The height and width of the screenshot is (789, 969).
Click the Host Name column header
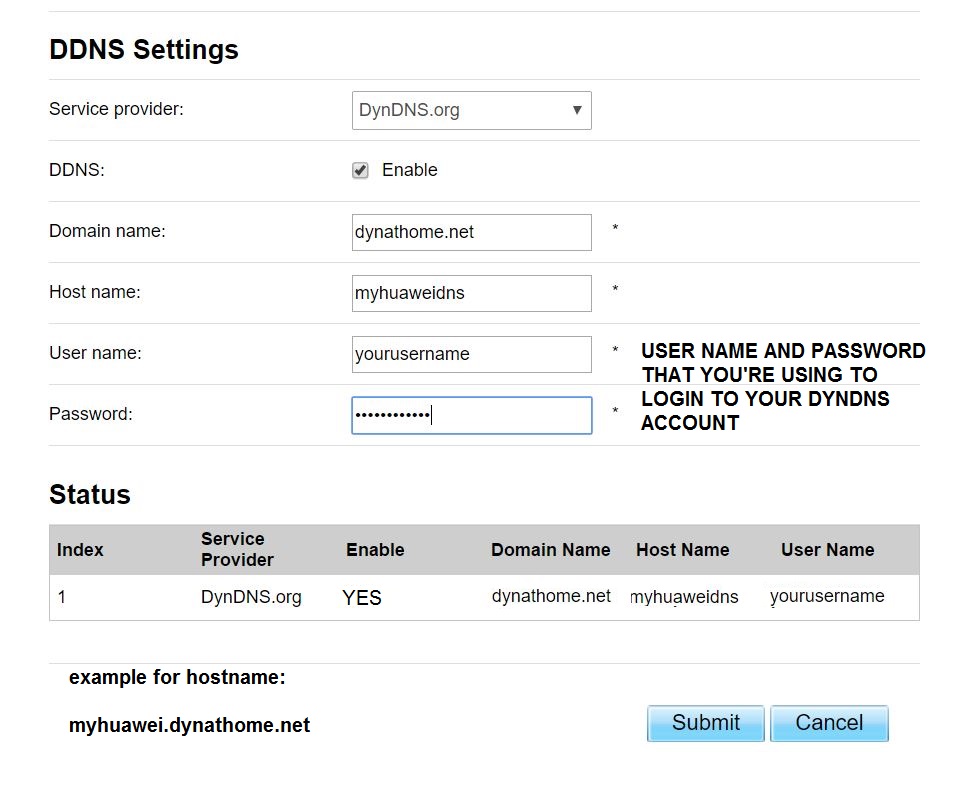point(682,550)
